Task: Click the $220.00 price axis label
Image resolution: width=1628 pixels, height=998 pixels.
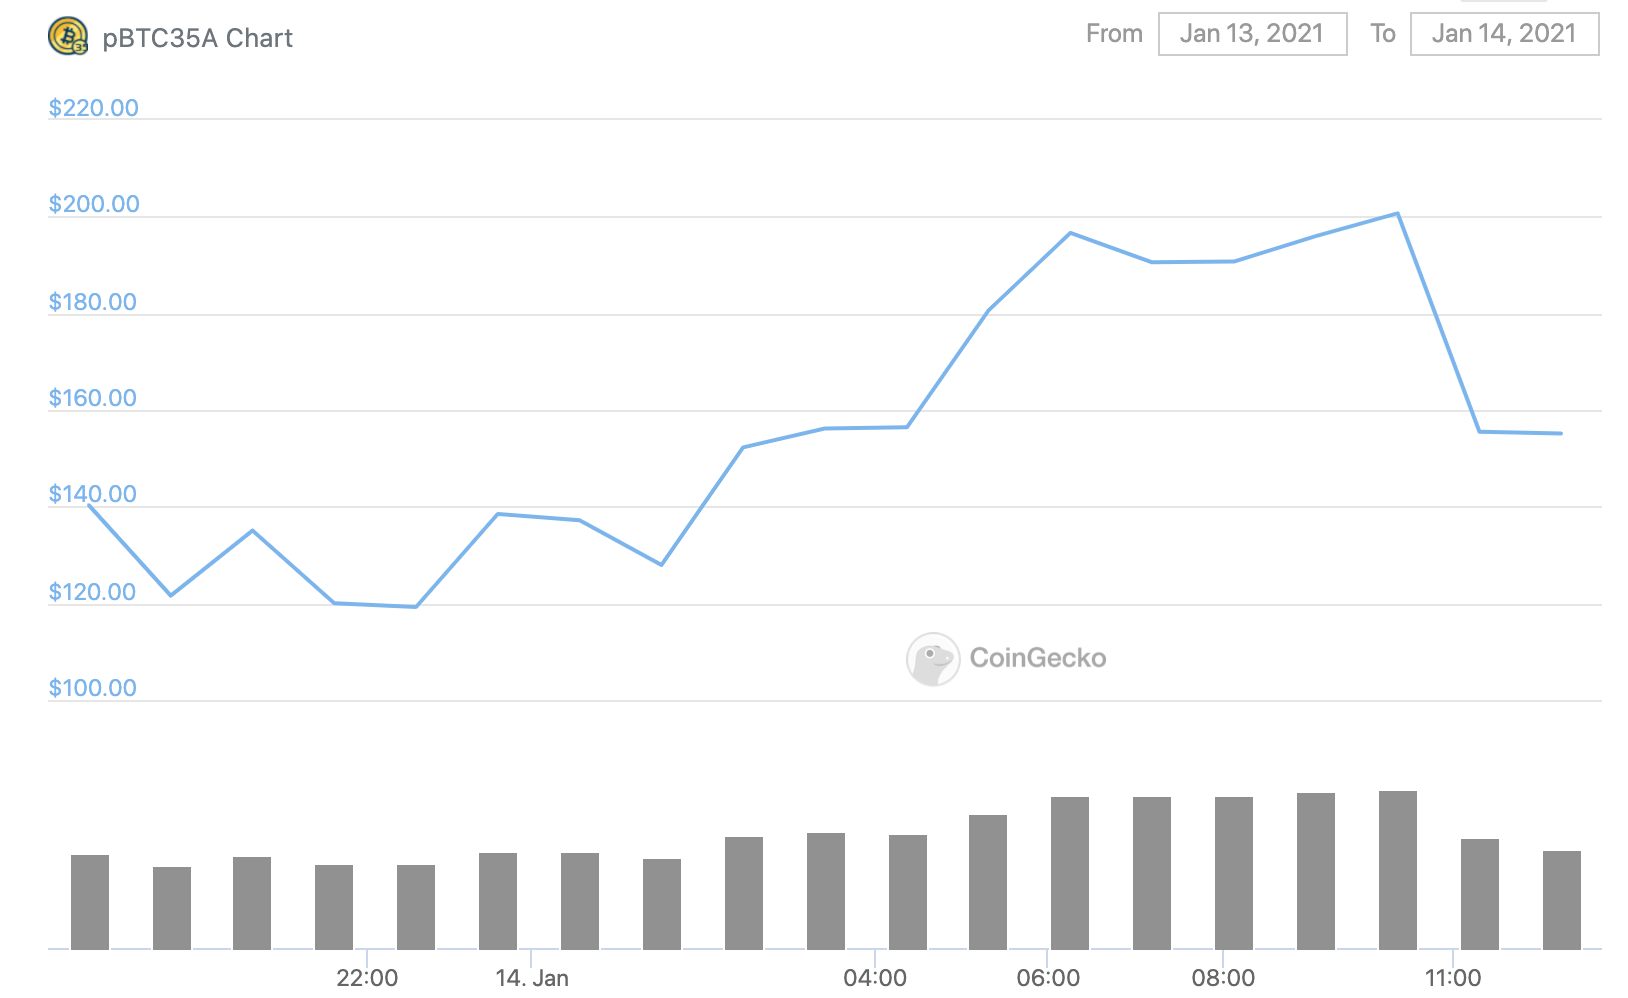Action: (94, 108)
